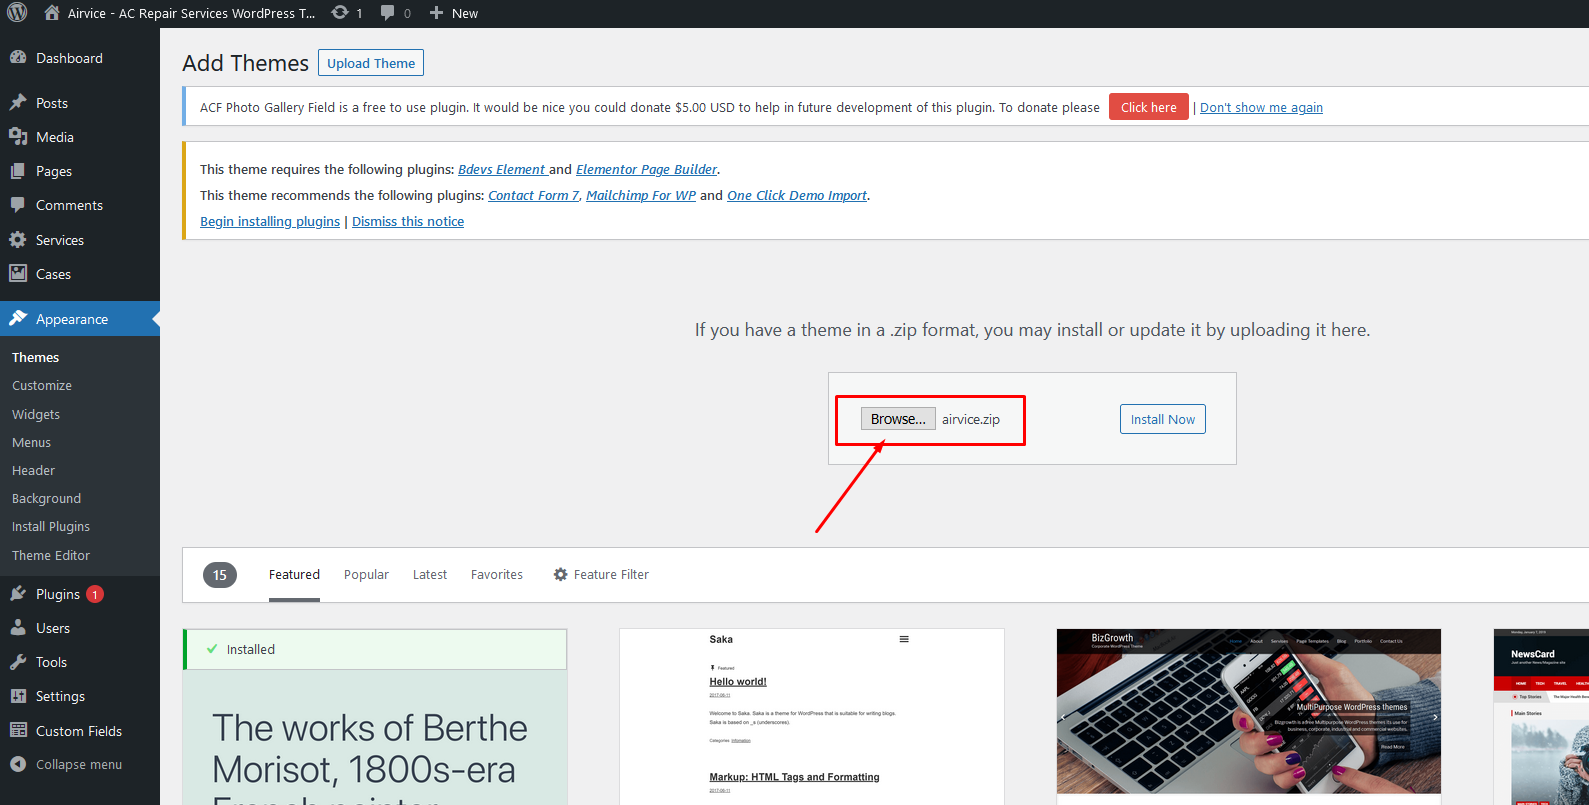This screenshot has width=1589, height=805.
Task: Switch to the Popular tab
Action: click(x=366, y=575)
